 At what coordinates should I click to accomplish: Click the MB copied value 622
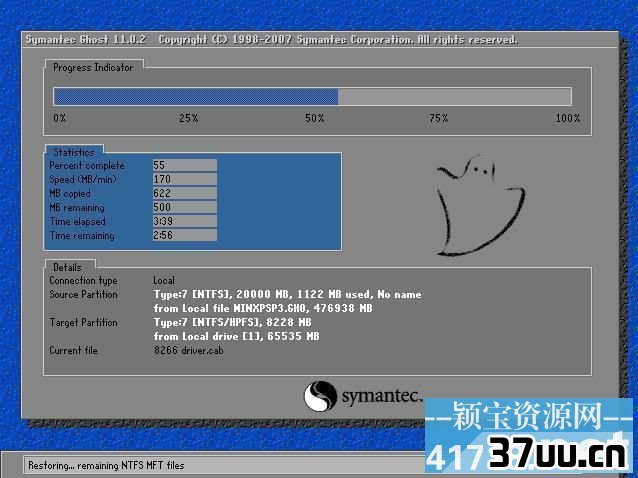pos(184,193)
